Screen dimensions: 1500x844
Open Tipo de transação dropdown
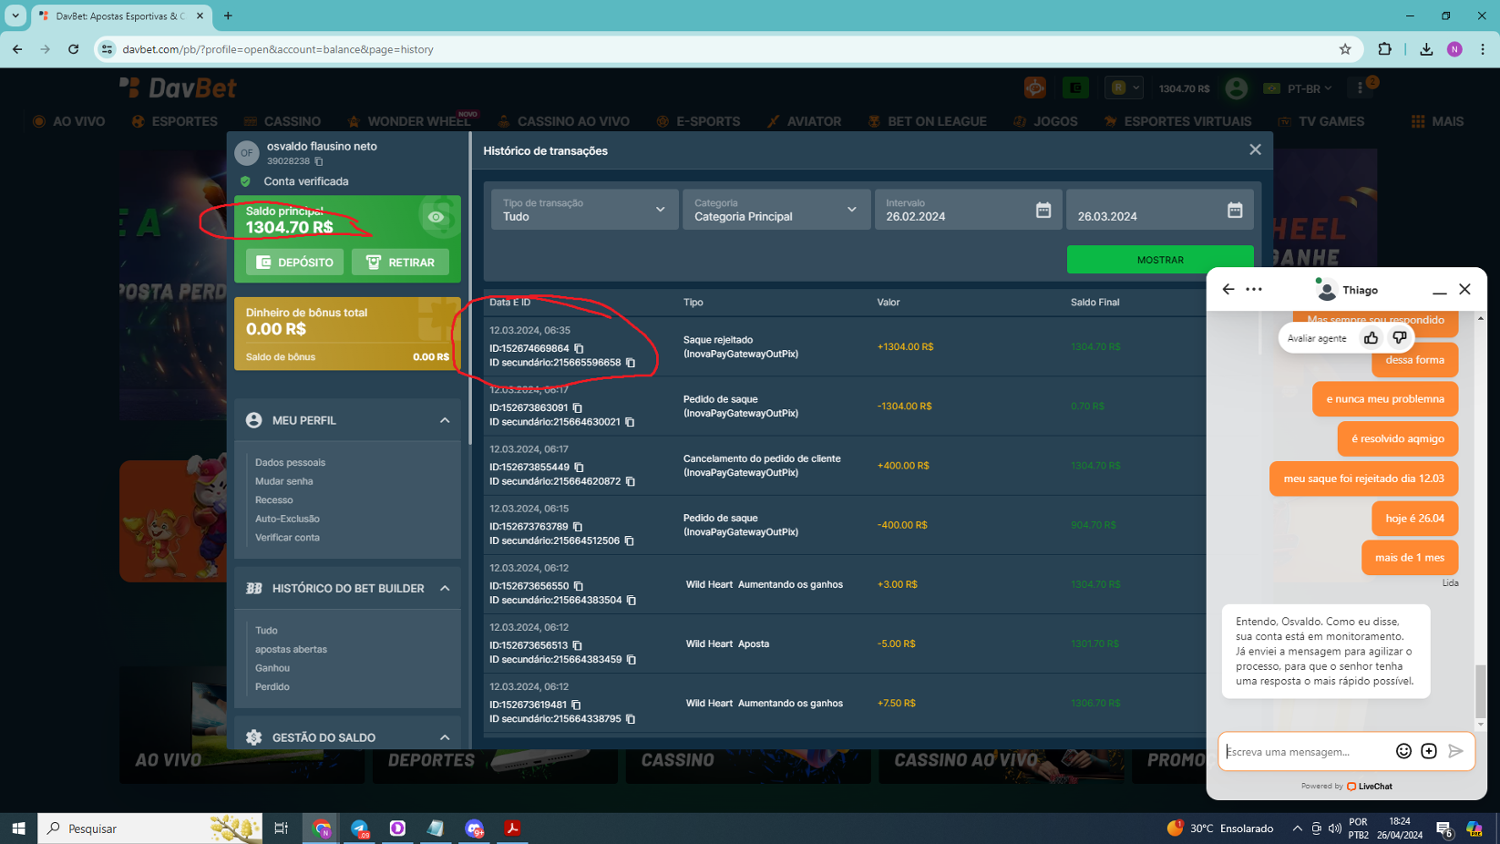click(584, 210)
